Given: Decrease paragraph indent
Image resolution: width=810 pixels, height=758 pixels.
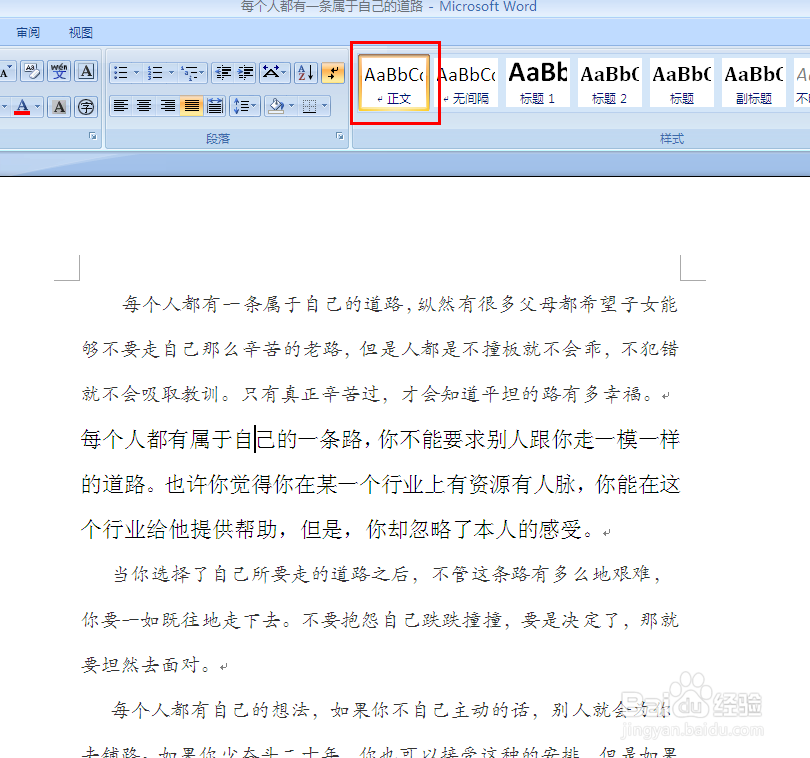Looking at the screenshot, I should pos(222,71).
